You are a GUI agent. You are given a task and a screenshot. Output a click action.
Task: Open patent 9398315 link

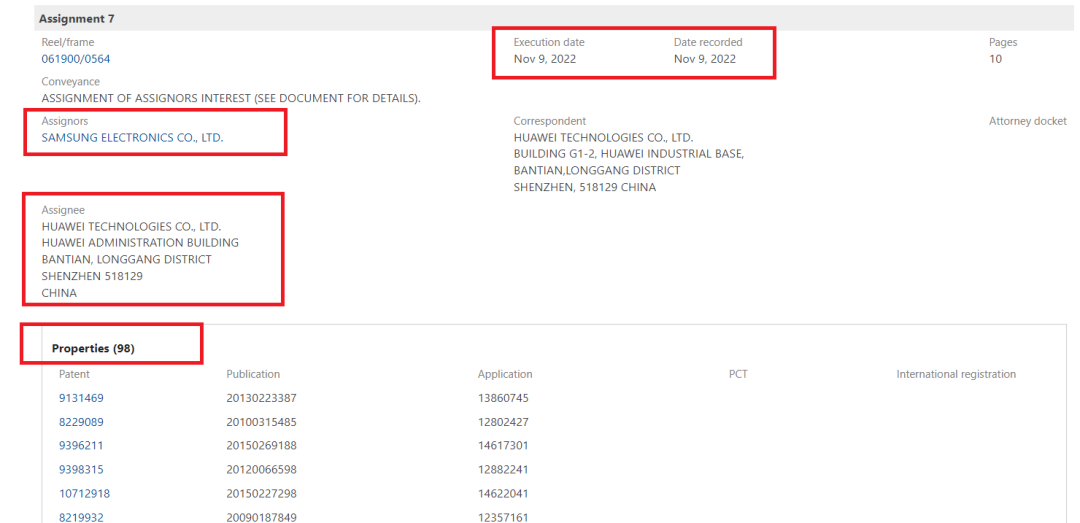(x=81, y=470)
